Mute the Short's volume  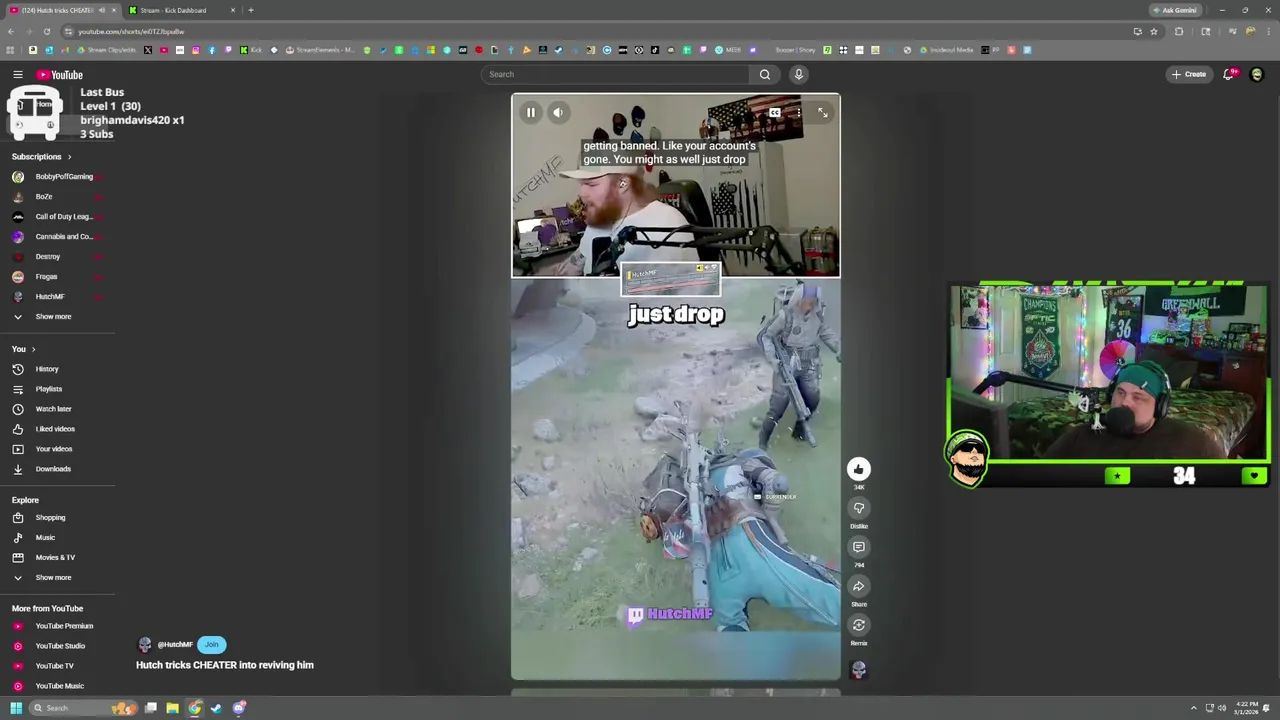559,113
